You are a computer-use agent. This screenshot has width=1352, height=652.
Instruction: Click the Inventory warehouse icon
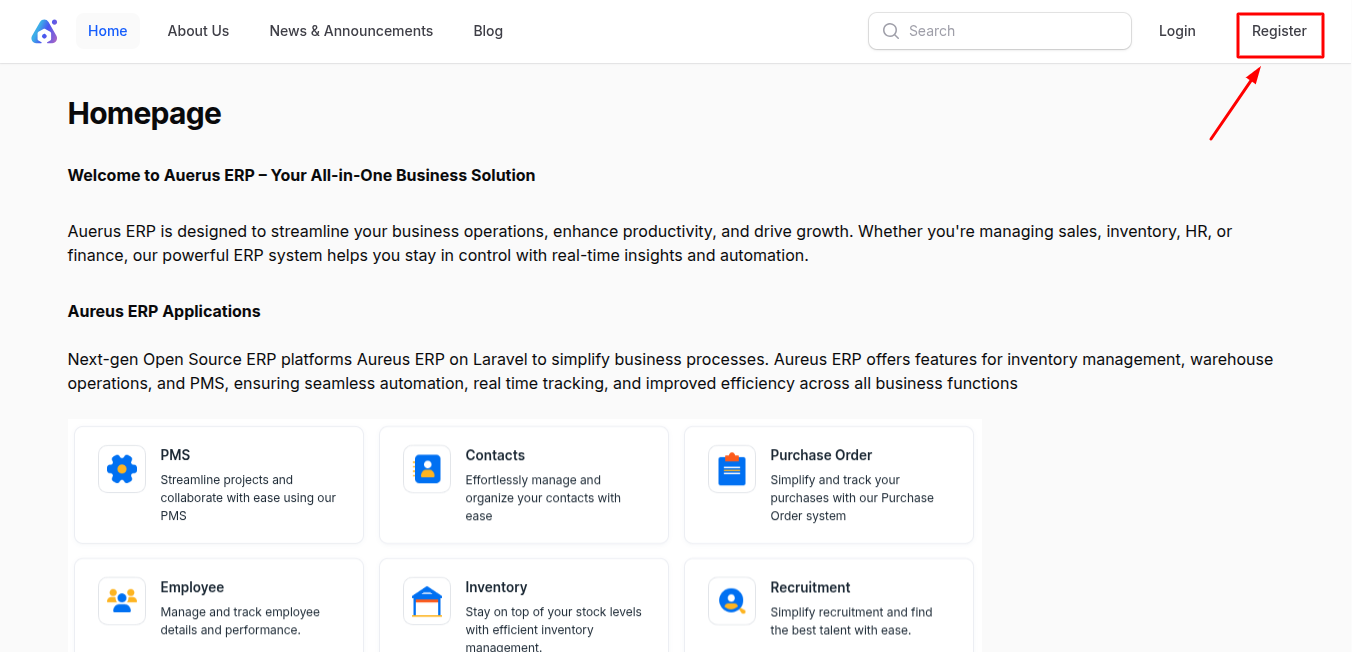tap(427, 601)
